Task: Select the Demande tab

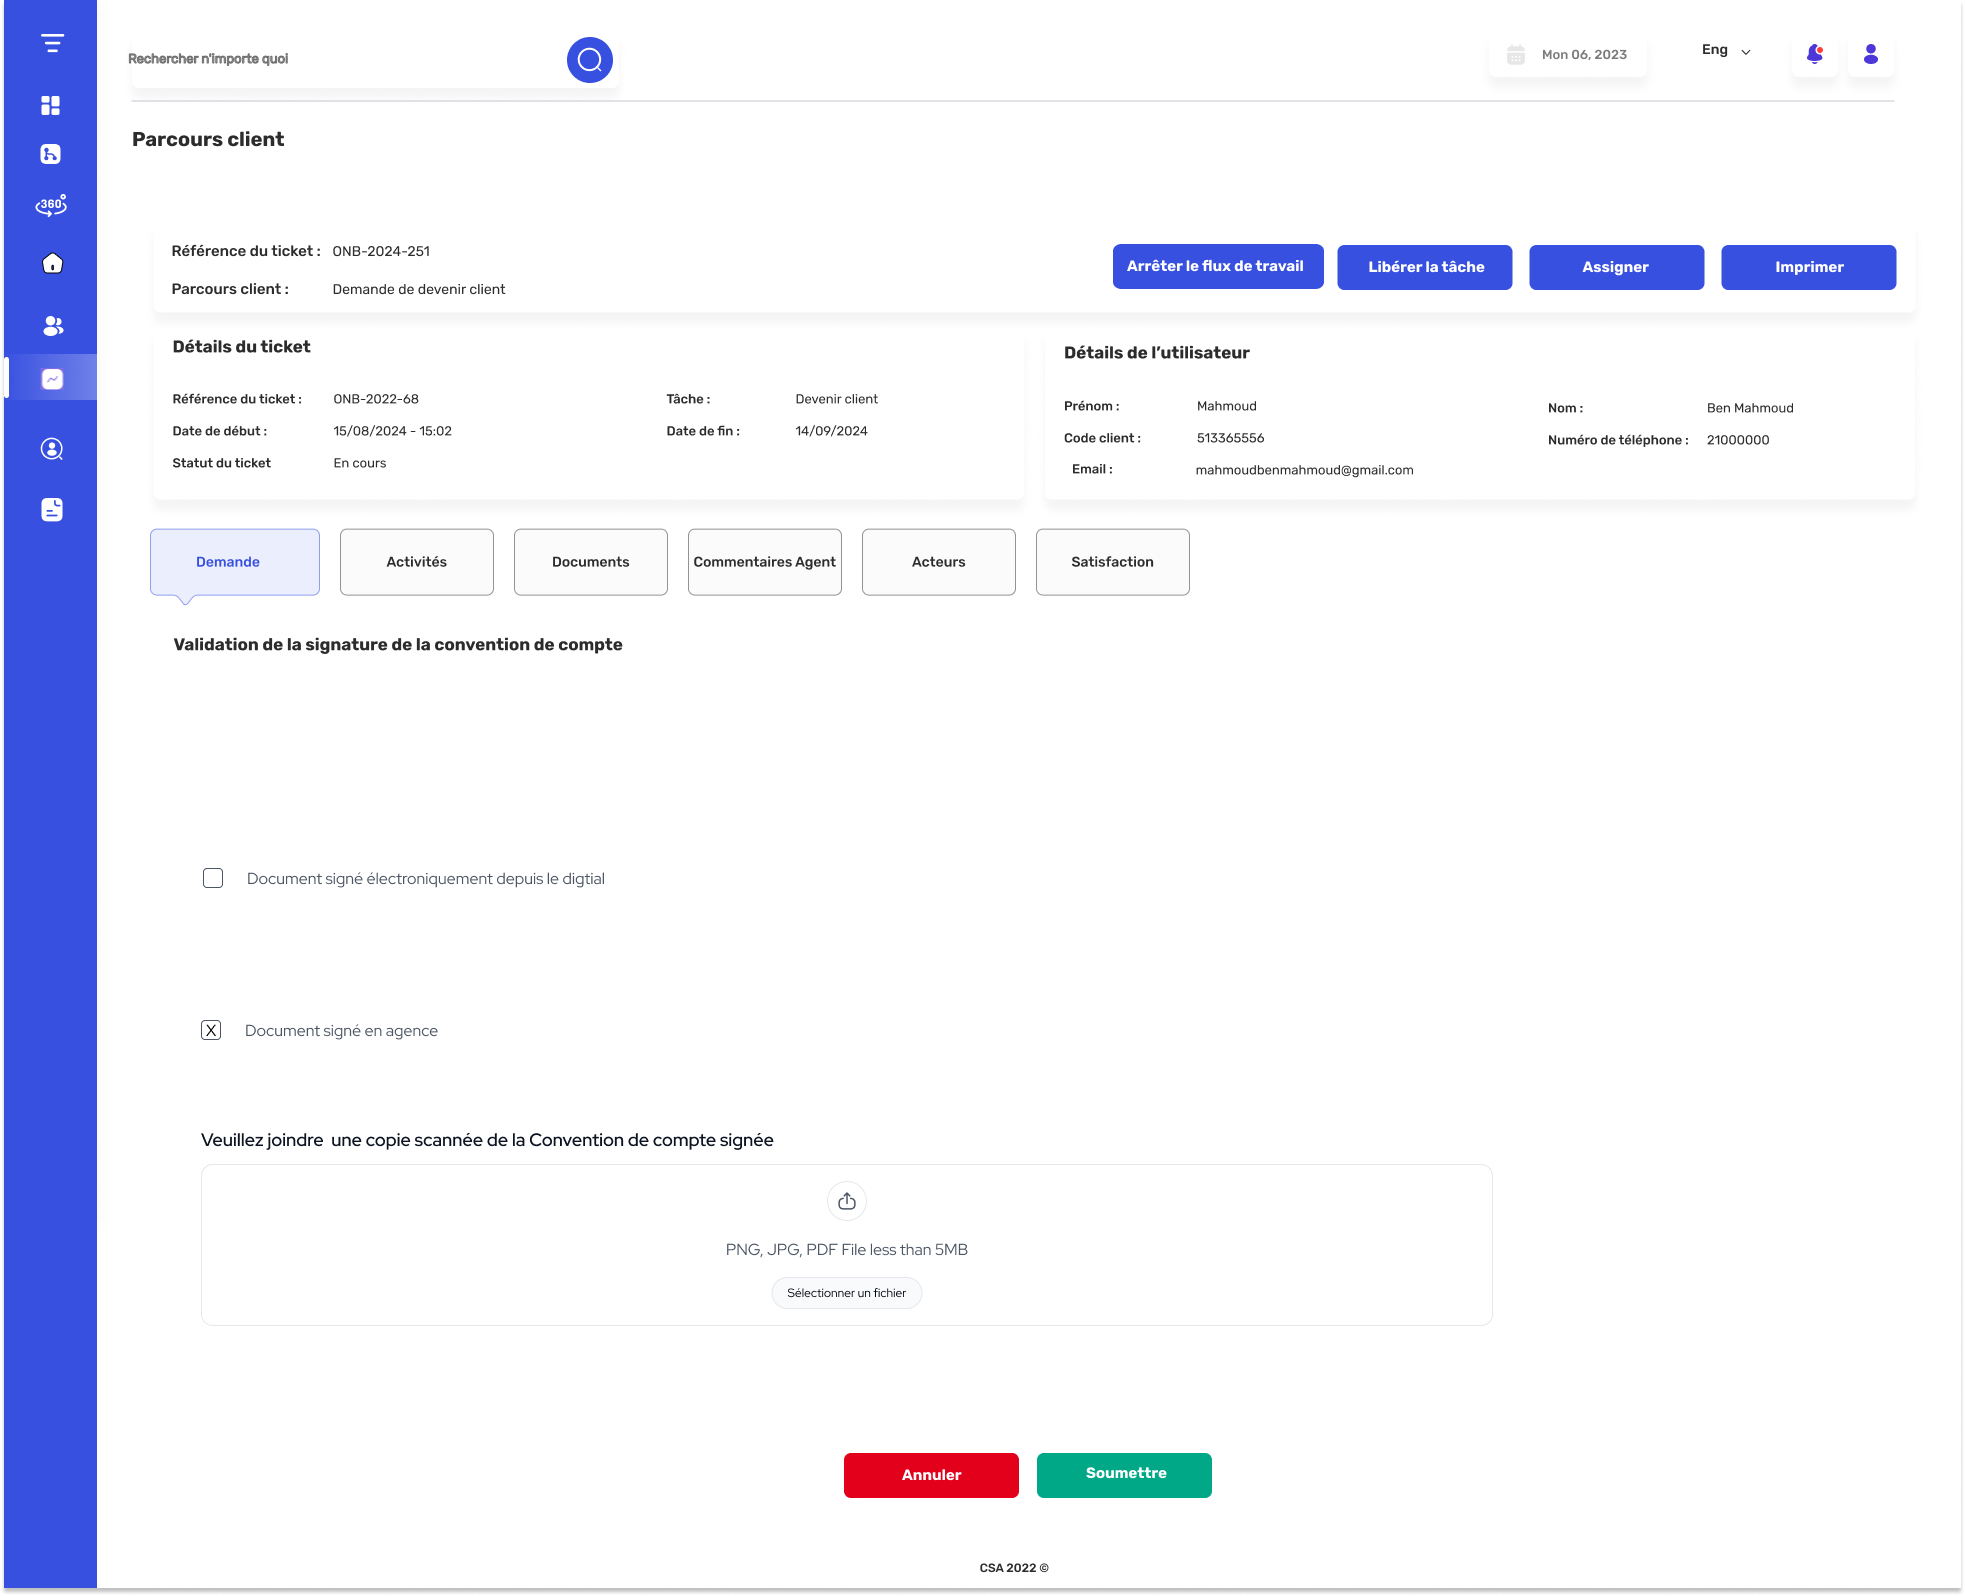Action: point(235,562)
